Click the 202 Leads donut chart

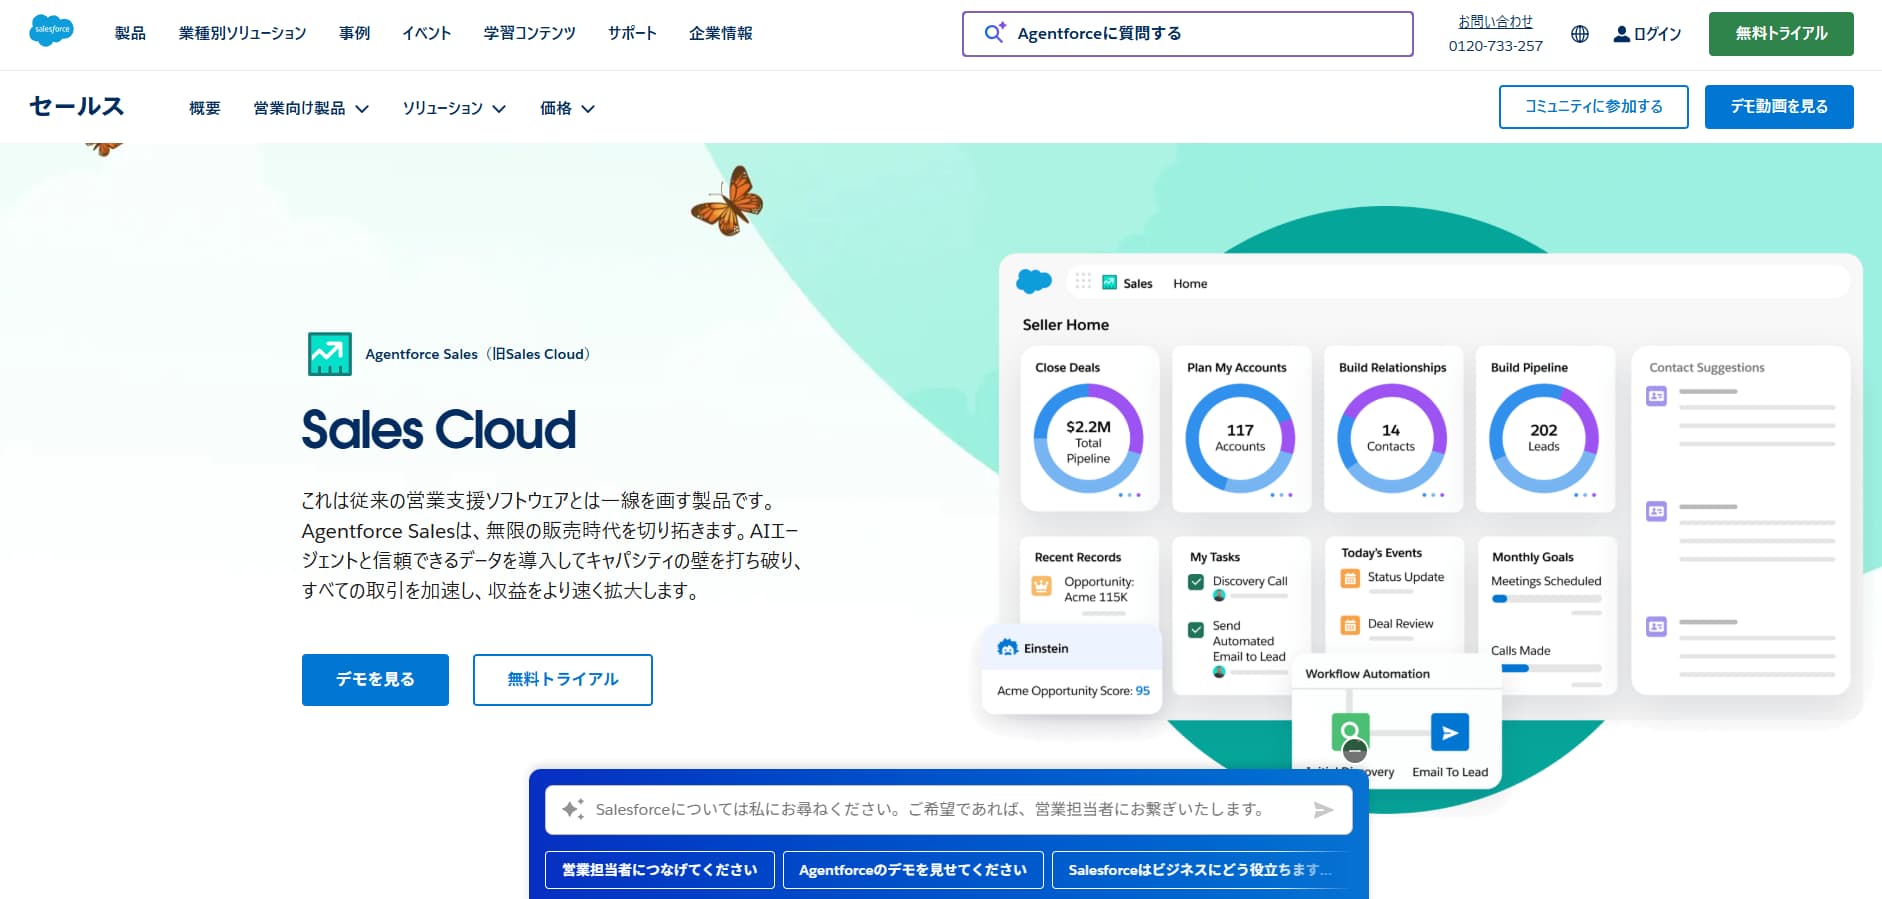pos(1543,439)
